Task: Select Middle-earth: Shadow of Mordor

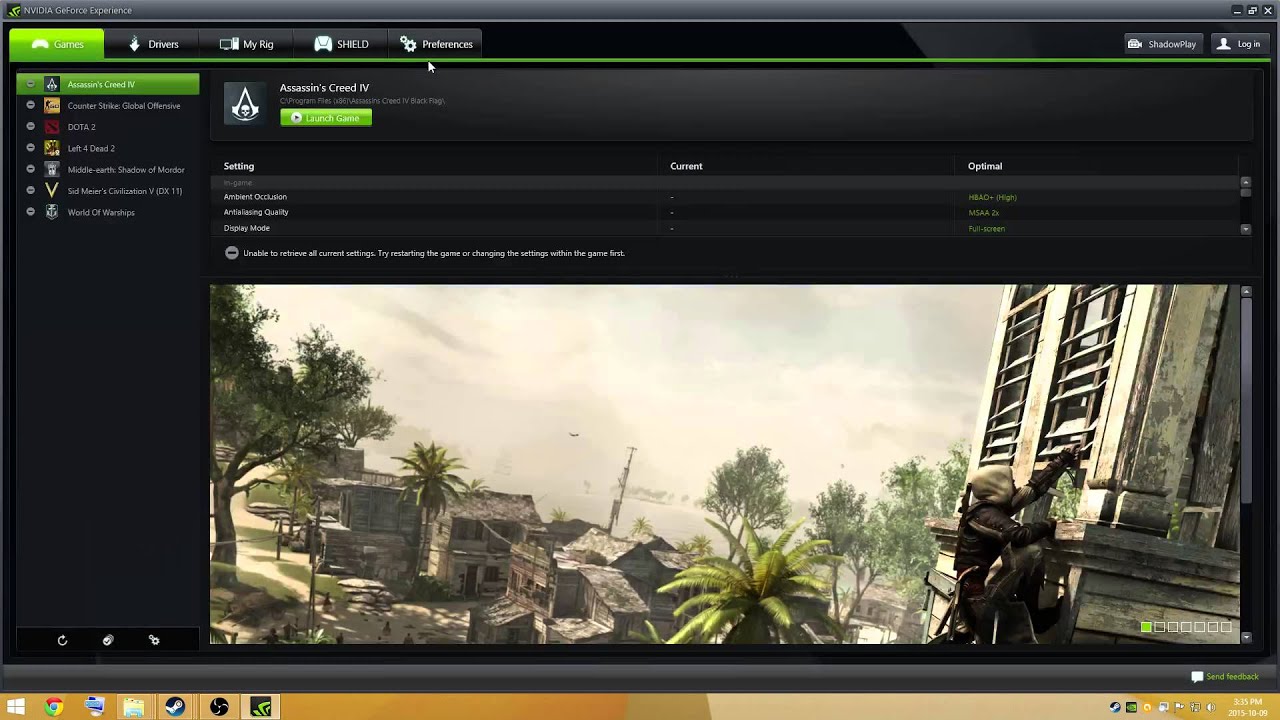Action: [x=108, y=170]
